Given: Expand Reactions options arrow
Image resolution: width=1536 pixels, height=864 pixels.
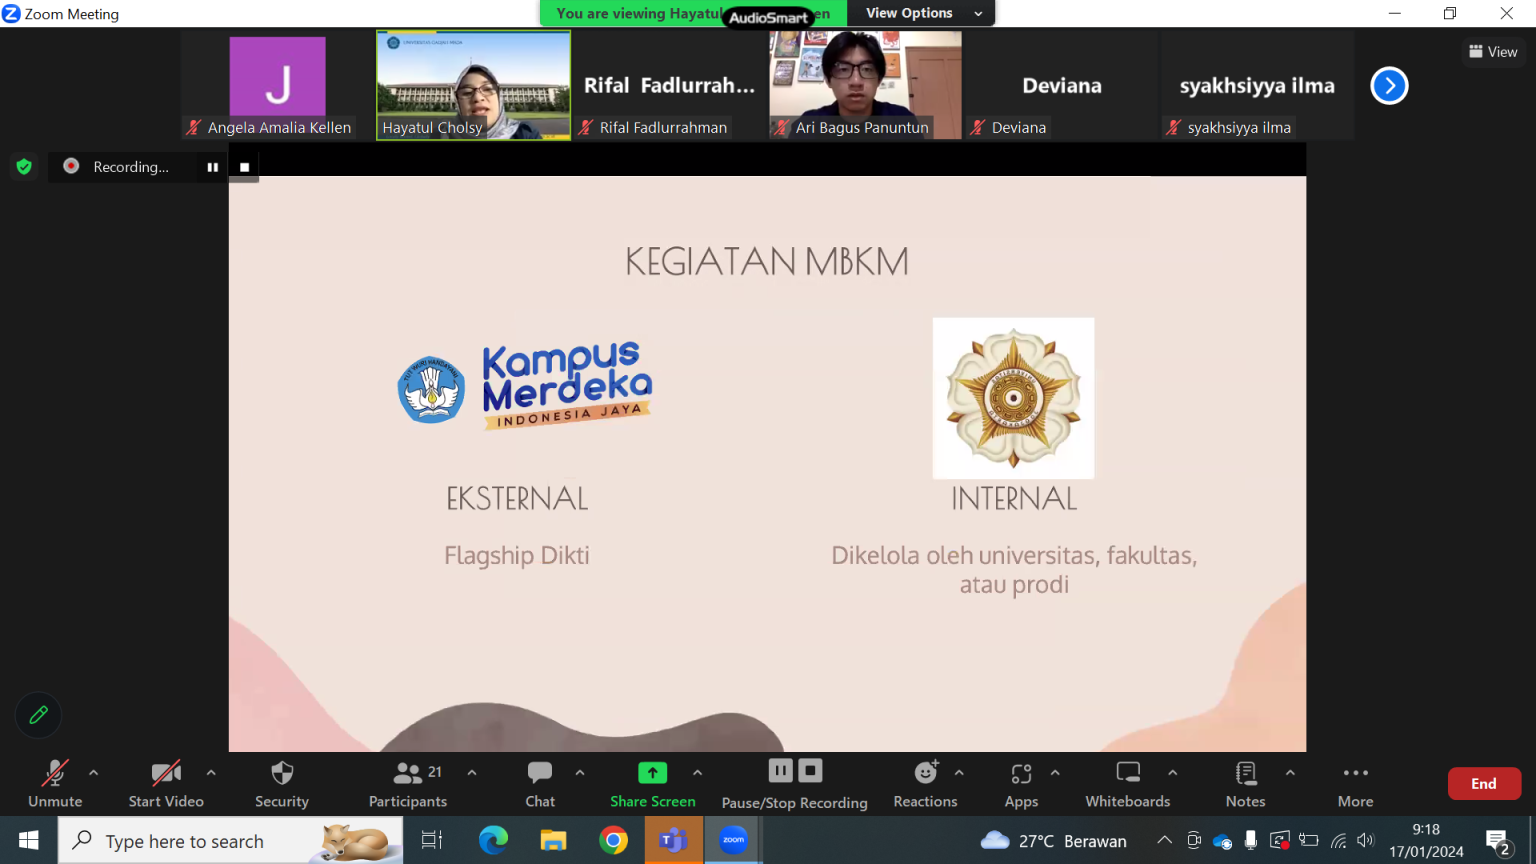Looking at the screenshot, I should tap(959, 773).
